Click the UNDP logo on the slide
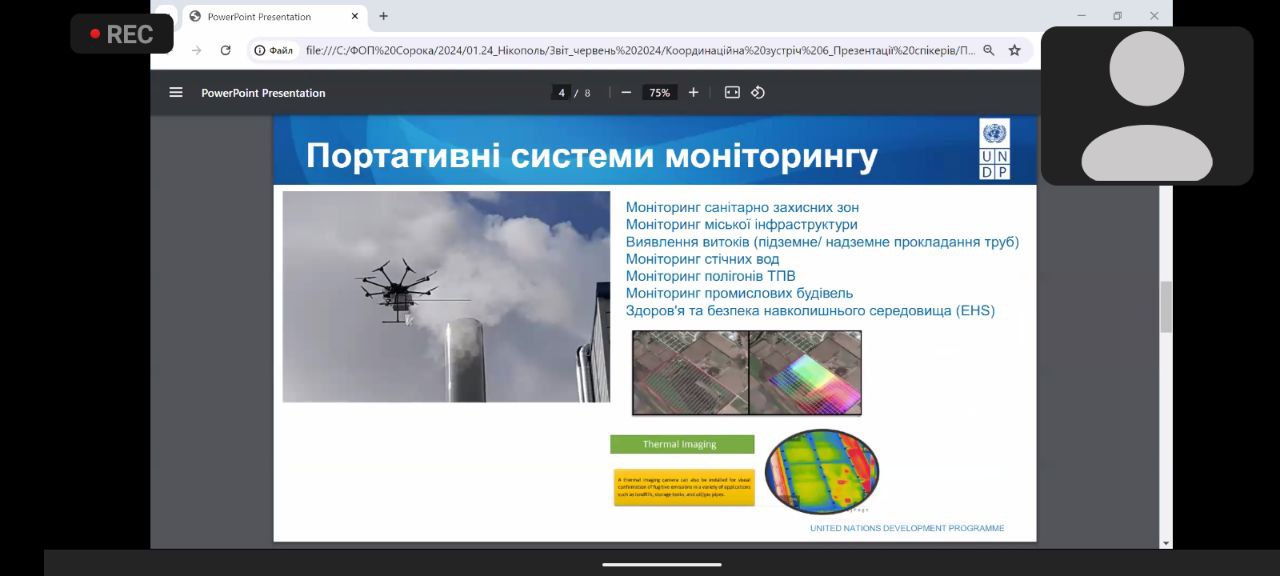The height and width of the screenshot is (576, 1280). point(995,150)
